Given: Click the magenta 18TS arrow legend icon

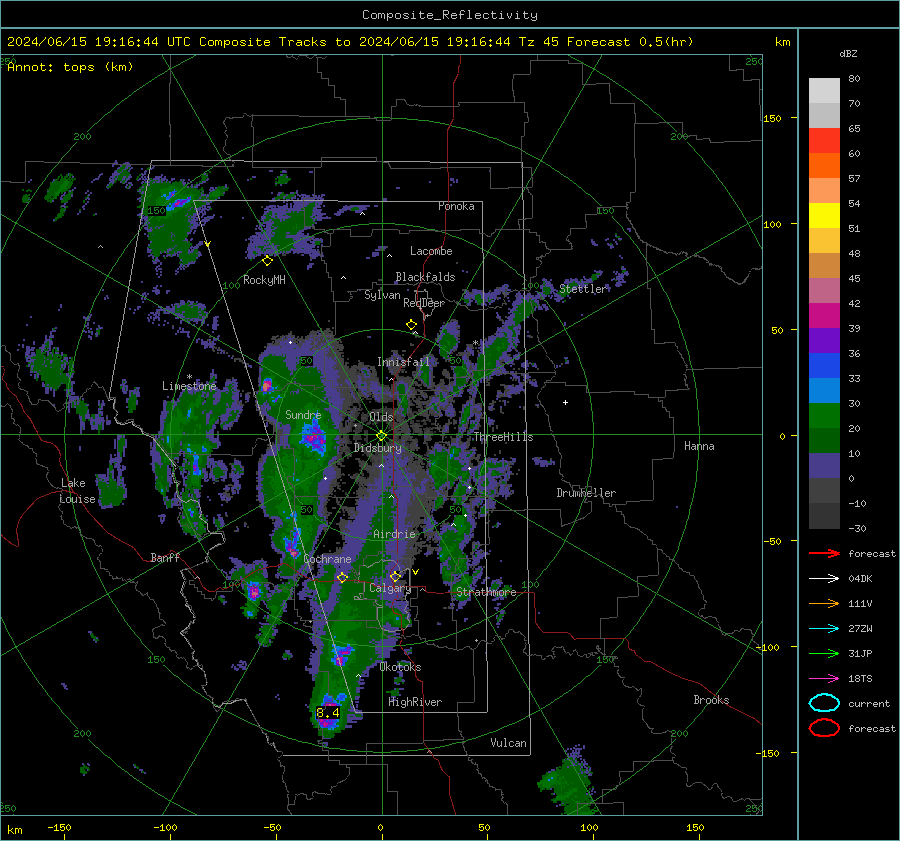Looking at the screenshot, I should click(824, 679).
